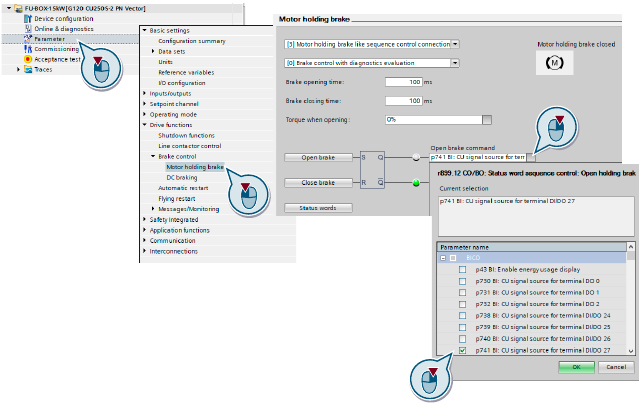This screenshot has width=639, height=404.
Task: Collapse the Drive functions section
Action: point(144,125)
